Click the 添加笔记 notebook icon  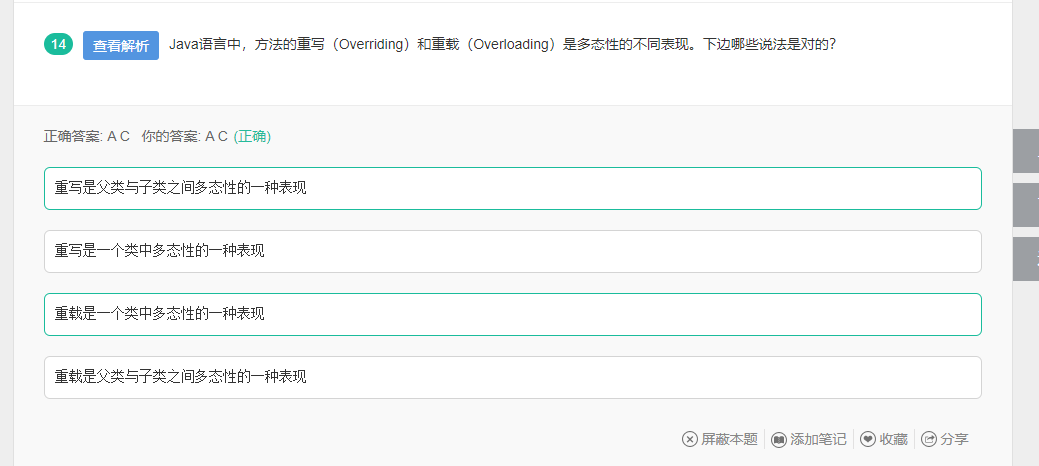click(779, 439)
